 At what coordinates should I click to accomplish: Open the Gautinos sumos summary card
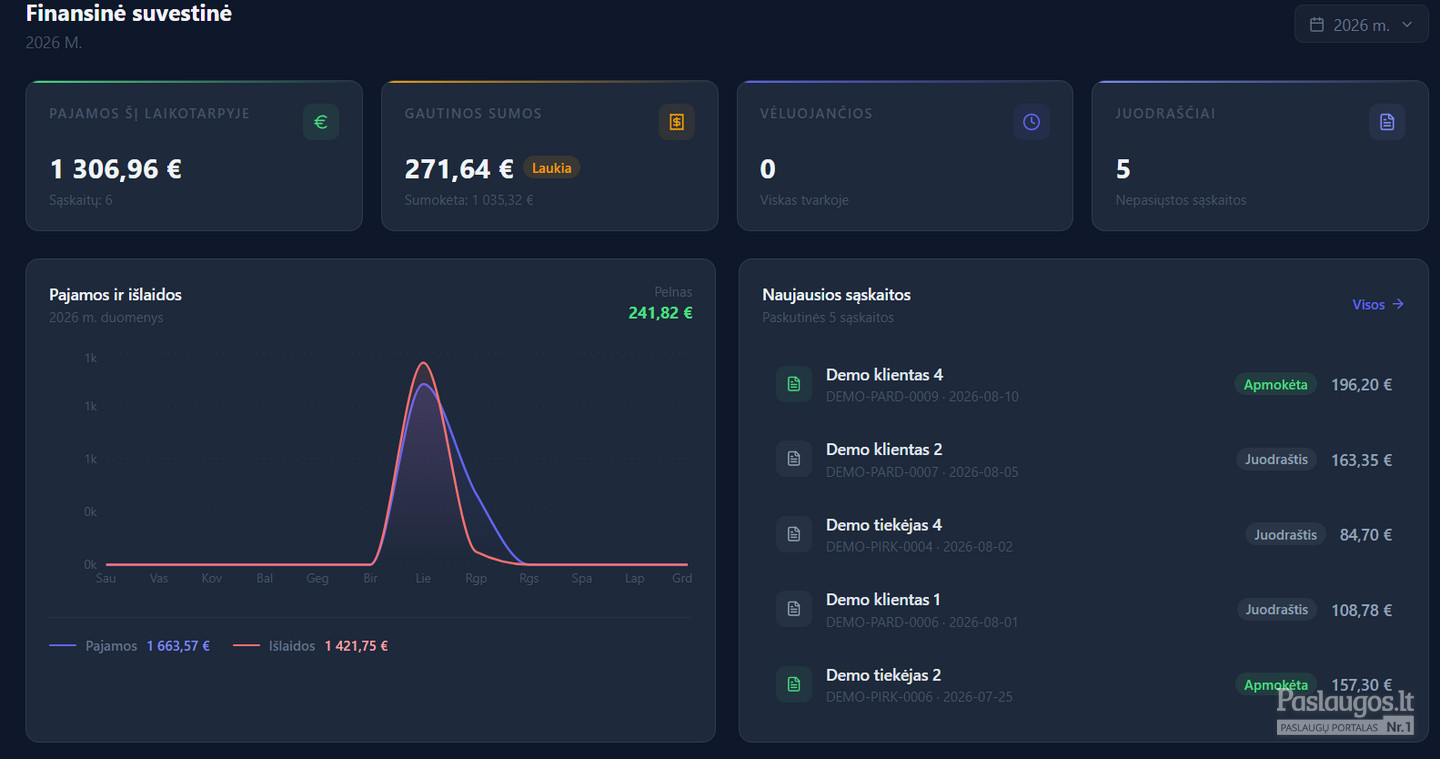click(x=550, y=156)
